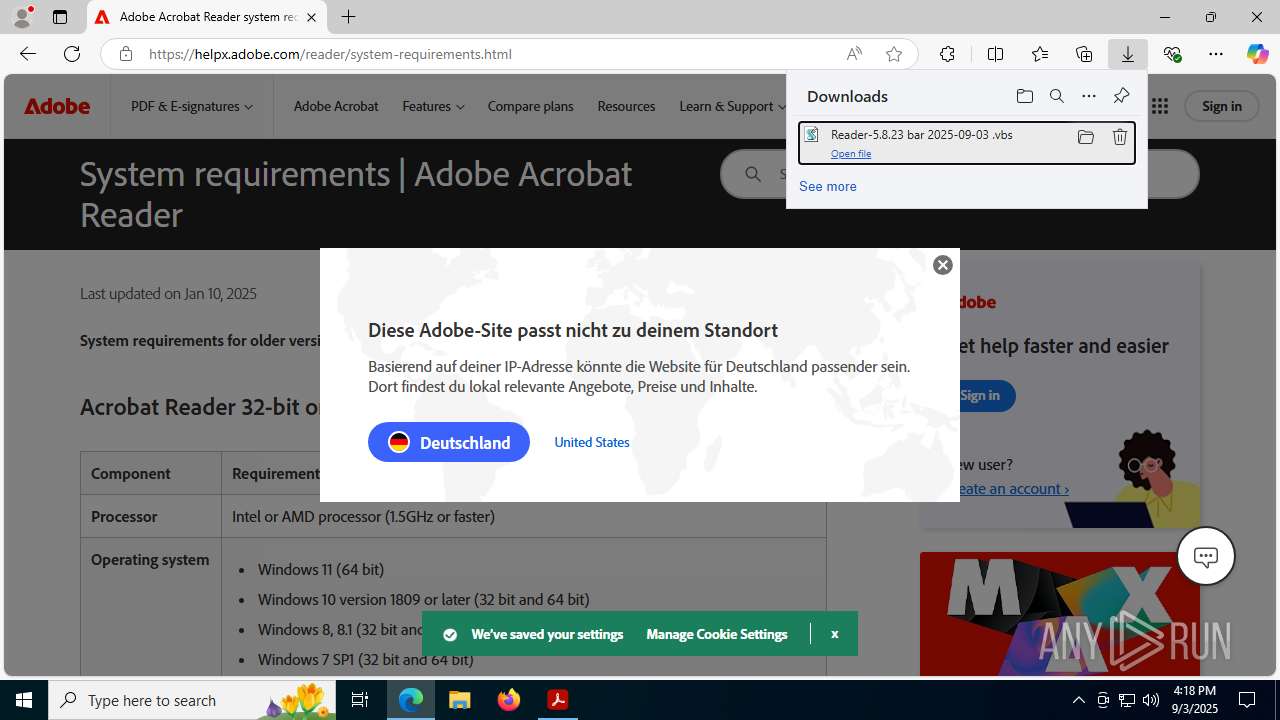Show Reader vbs file in folder
Image resolution: width=1280 pixels, height=720 pixels.
pos(1085,137)
